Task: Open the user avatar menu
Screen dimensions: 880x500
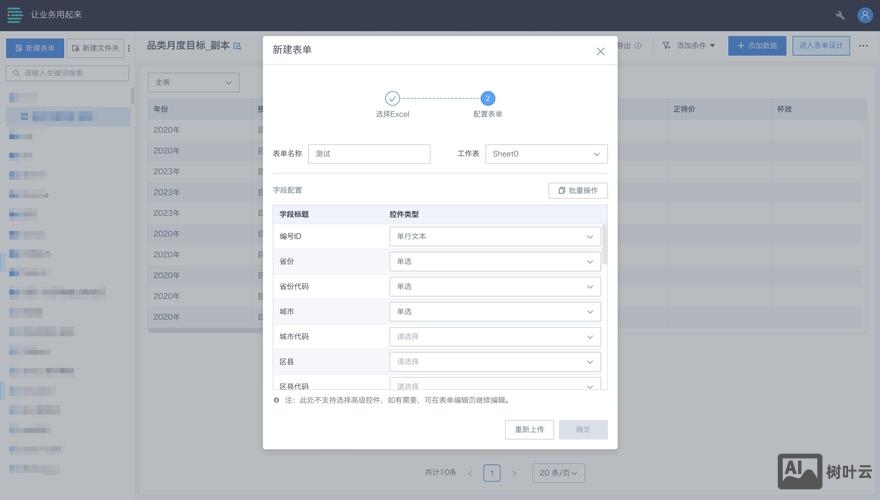Action: pos(865,15)
